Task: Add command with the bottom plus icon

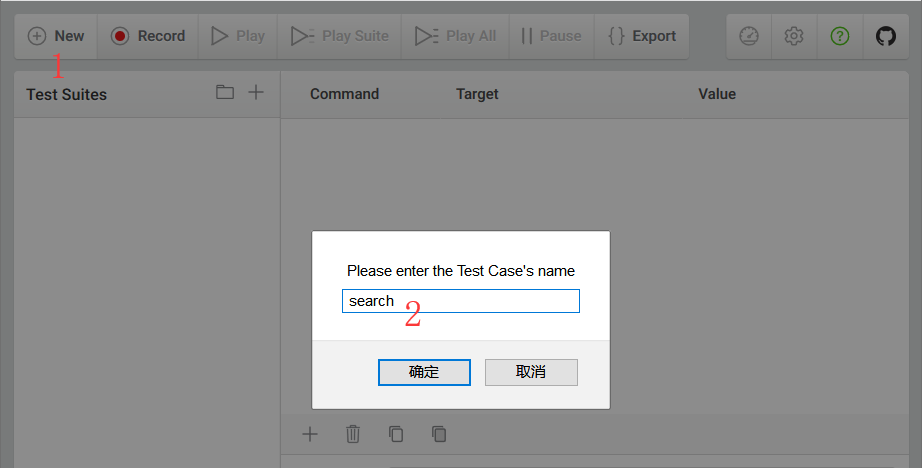Action: (x=310, y=434)
